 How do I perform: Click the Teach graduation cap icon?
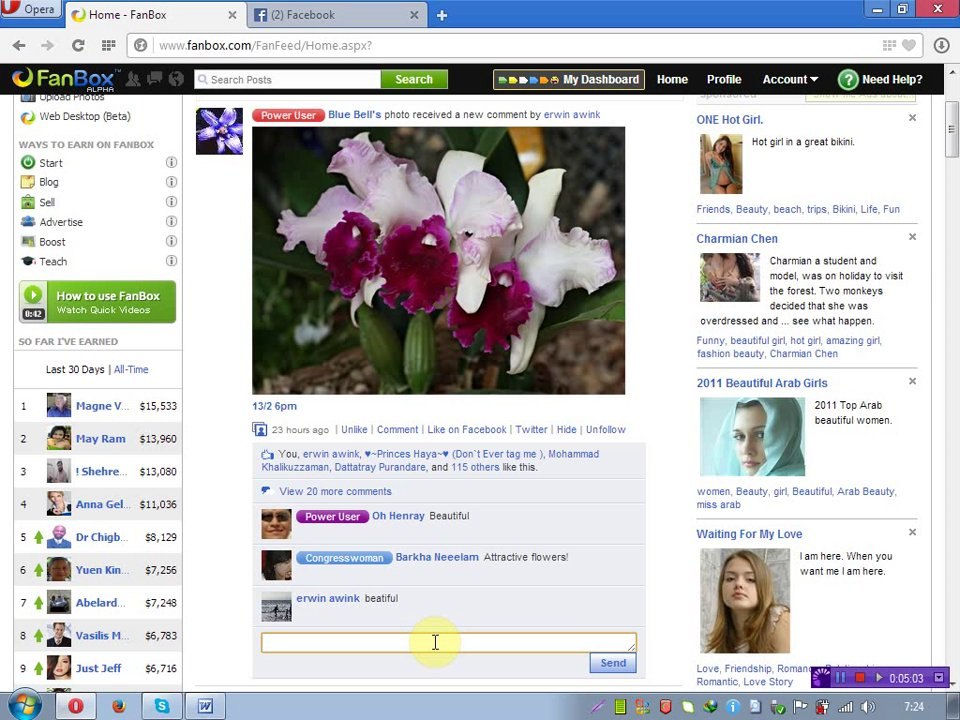coord(28,262)
